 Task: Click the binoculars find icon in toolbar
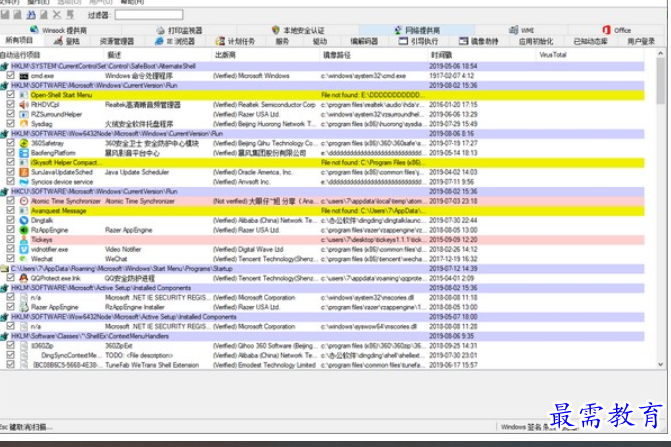coord(31,15)
